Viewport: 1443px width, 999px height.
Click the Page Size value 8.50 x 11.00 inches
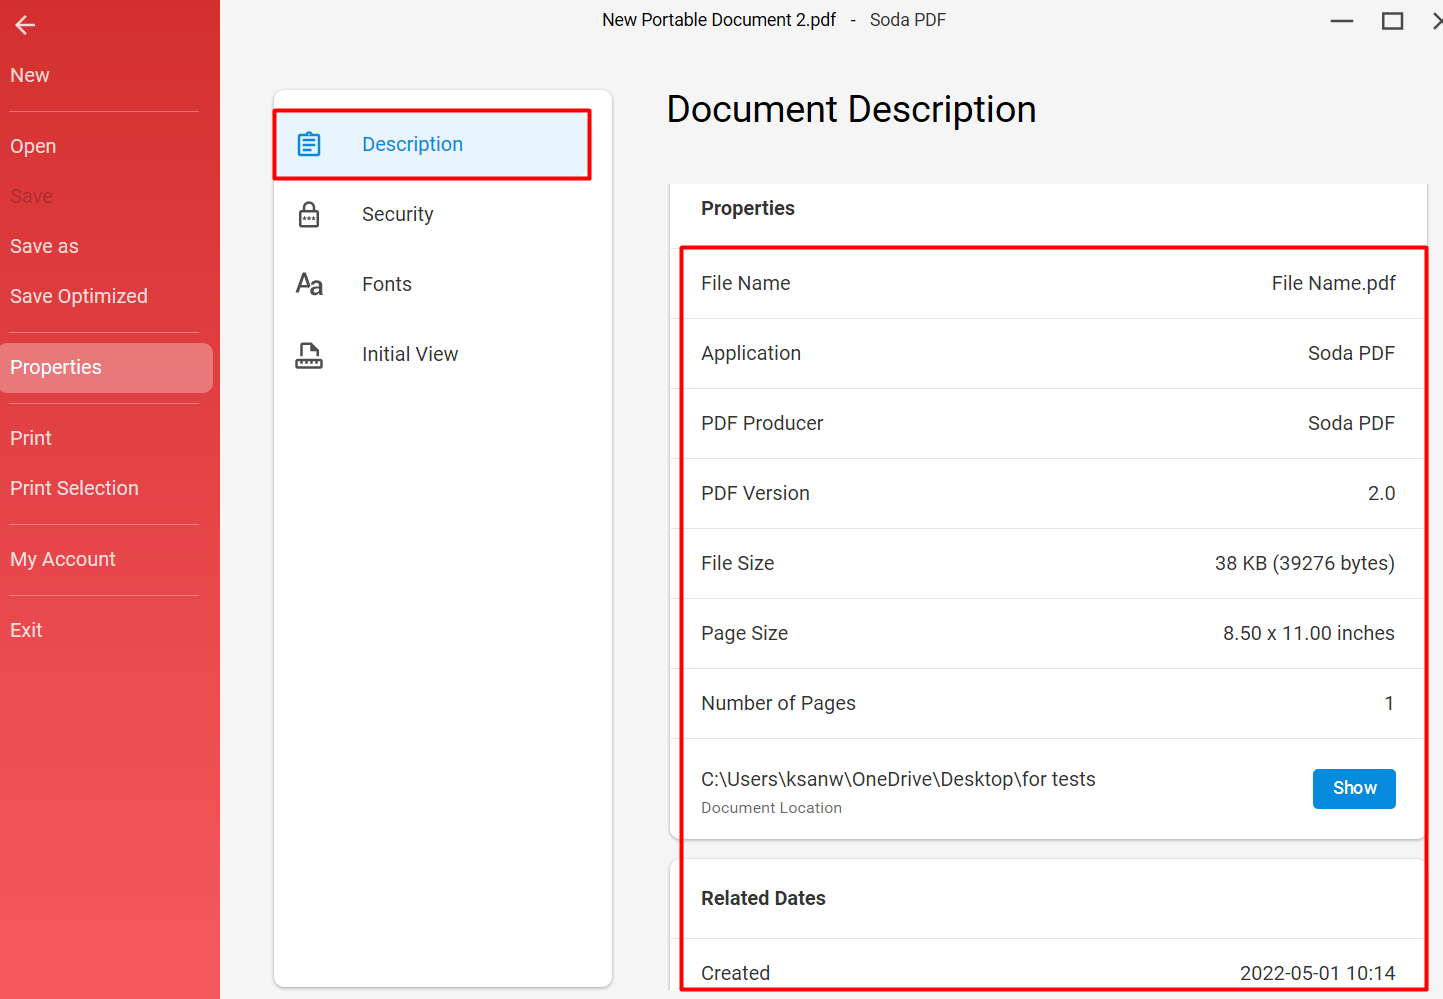click(1308, 633)
